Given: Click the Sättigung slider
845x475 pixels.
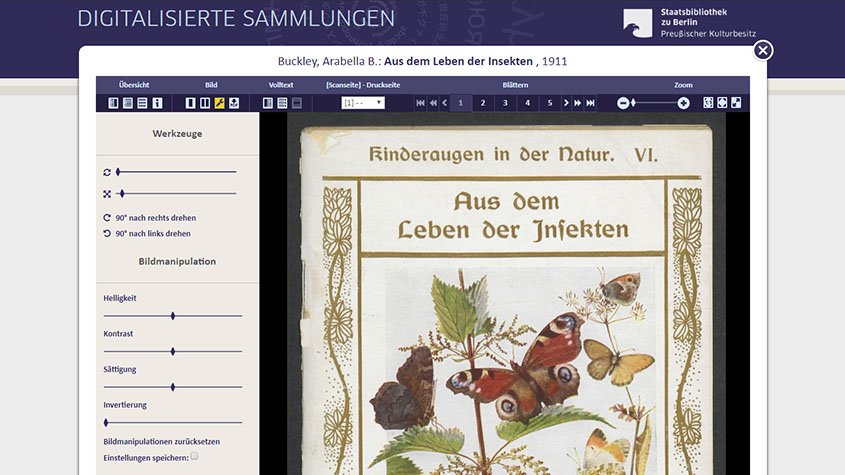Looking at the screenshot, I should coord(172,387).
